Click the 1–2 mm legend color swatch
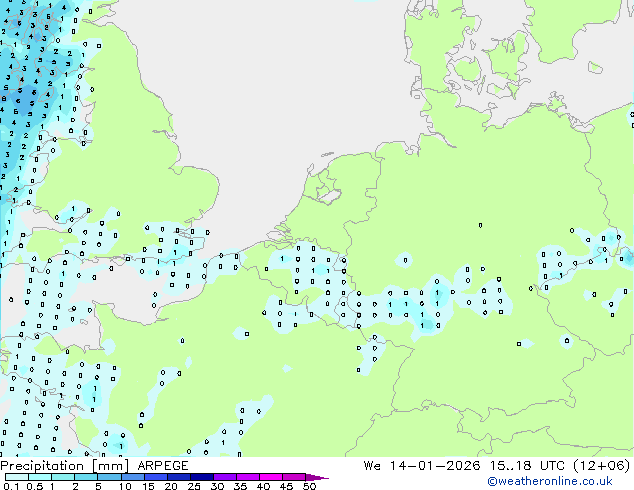This screenshot has width=634, height=490. [x=63, y=477]
